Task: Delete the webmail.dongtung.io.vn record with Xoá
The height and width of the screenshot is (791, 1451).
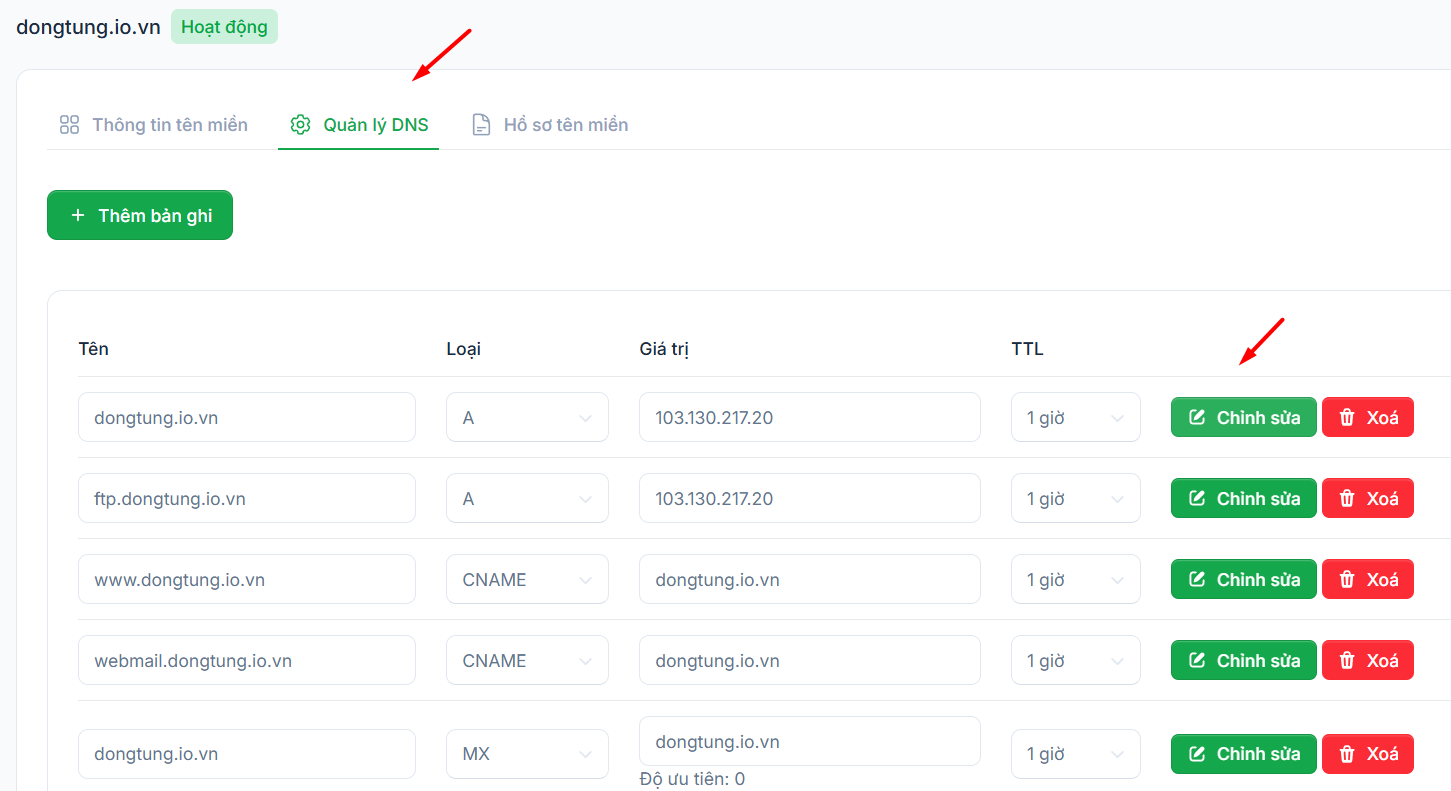Action: pyautogui.click(x=1368, y=660)
